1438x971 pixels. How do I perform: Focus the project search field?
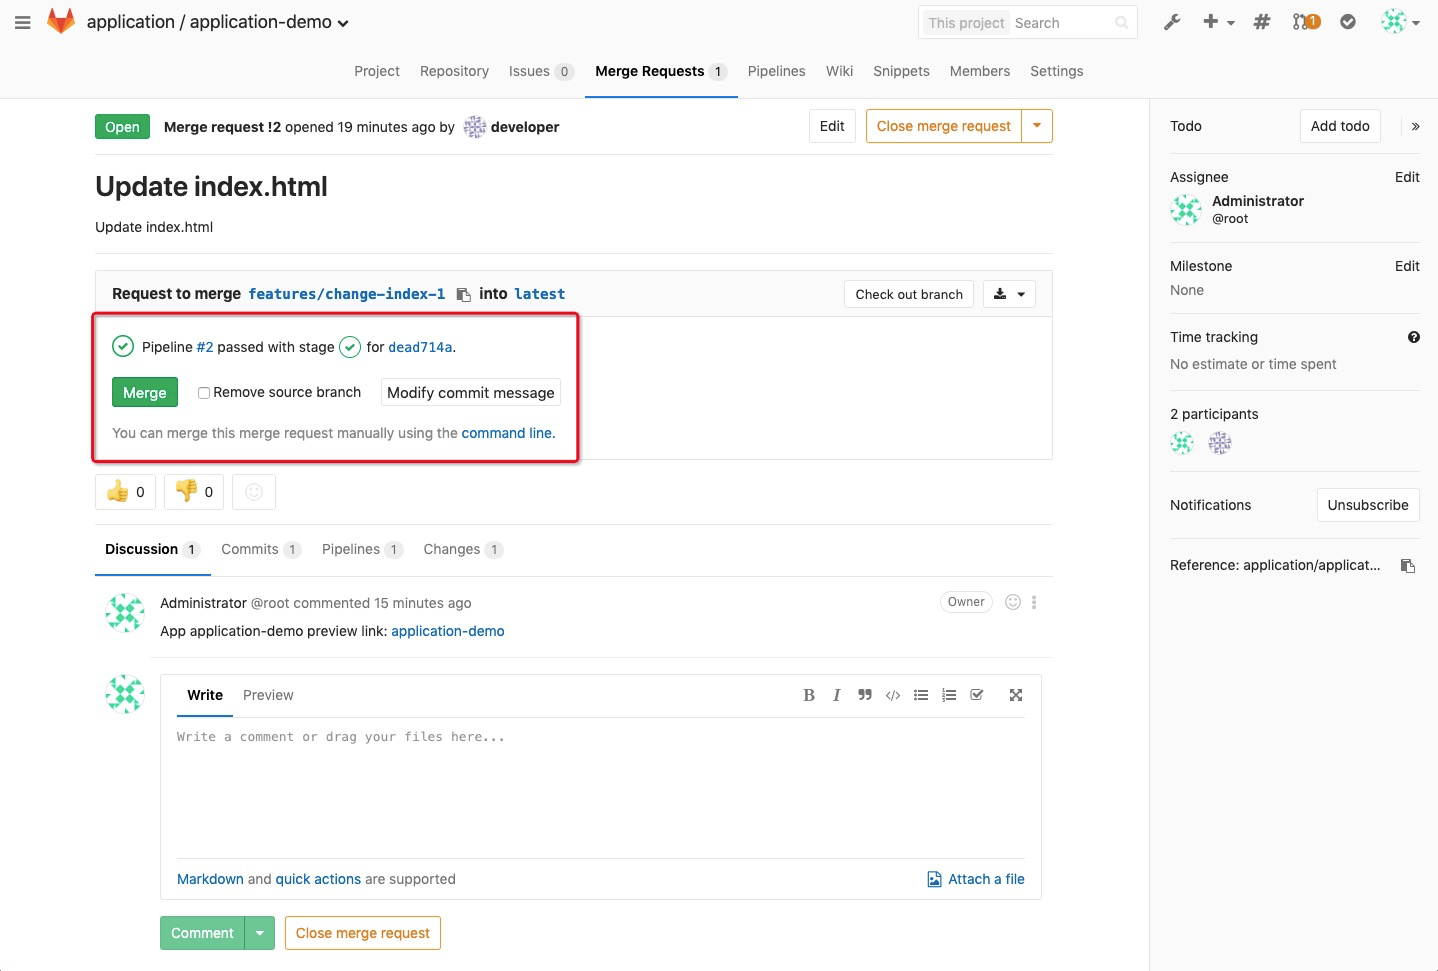1060,23
